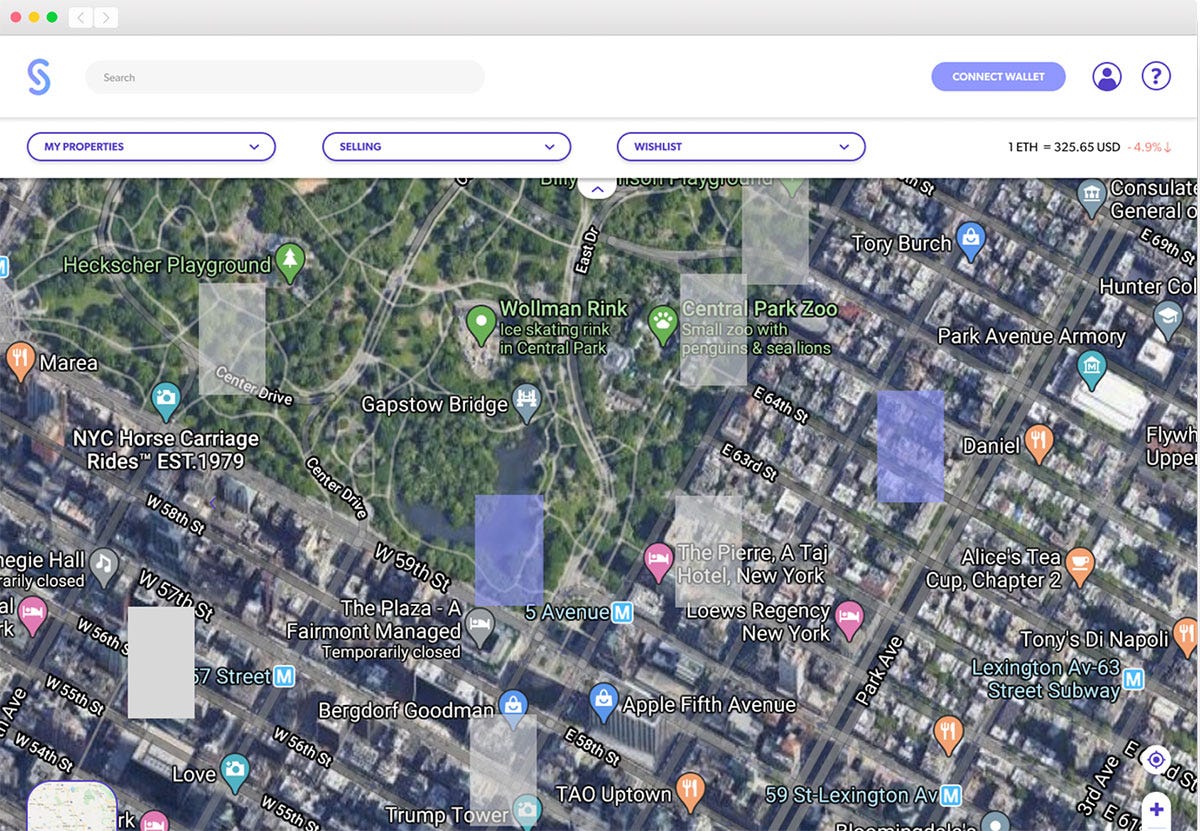Select the Tony's Di Napoli restaurant marker
This screenshot has height=831, width=1200.
pyautogui.click(x=1185, y=637)
